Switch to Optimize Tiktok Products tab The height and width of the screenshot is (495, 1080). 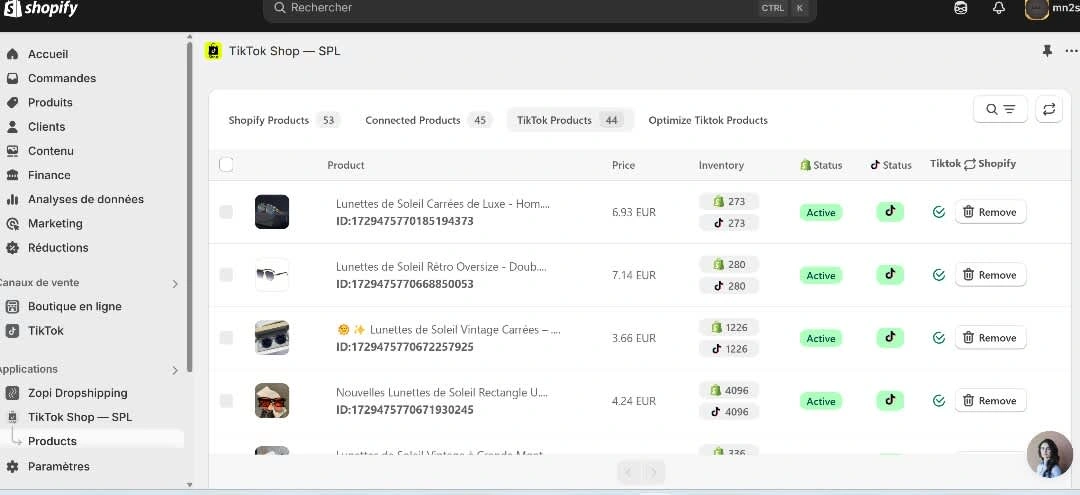[708, 120]
